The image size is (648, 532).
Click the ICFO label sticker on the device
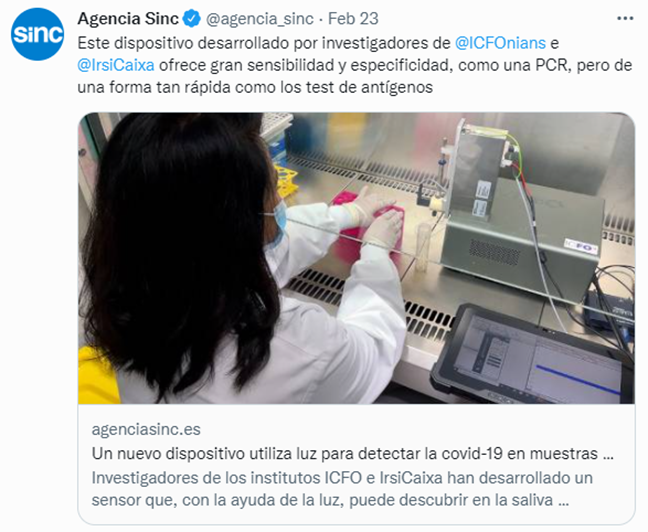(x=581, y=247)
